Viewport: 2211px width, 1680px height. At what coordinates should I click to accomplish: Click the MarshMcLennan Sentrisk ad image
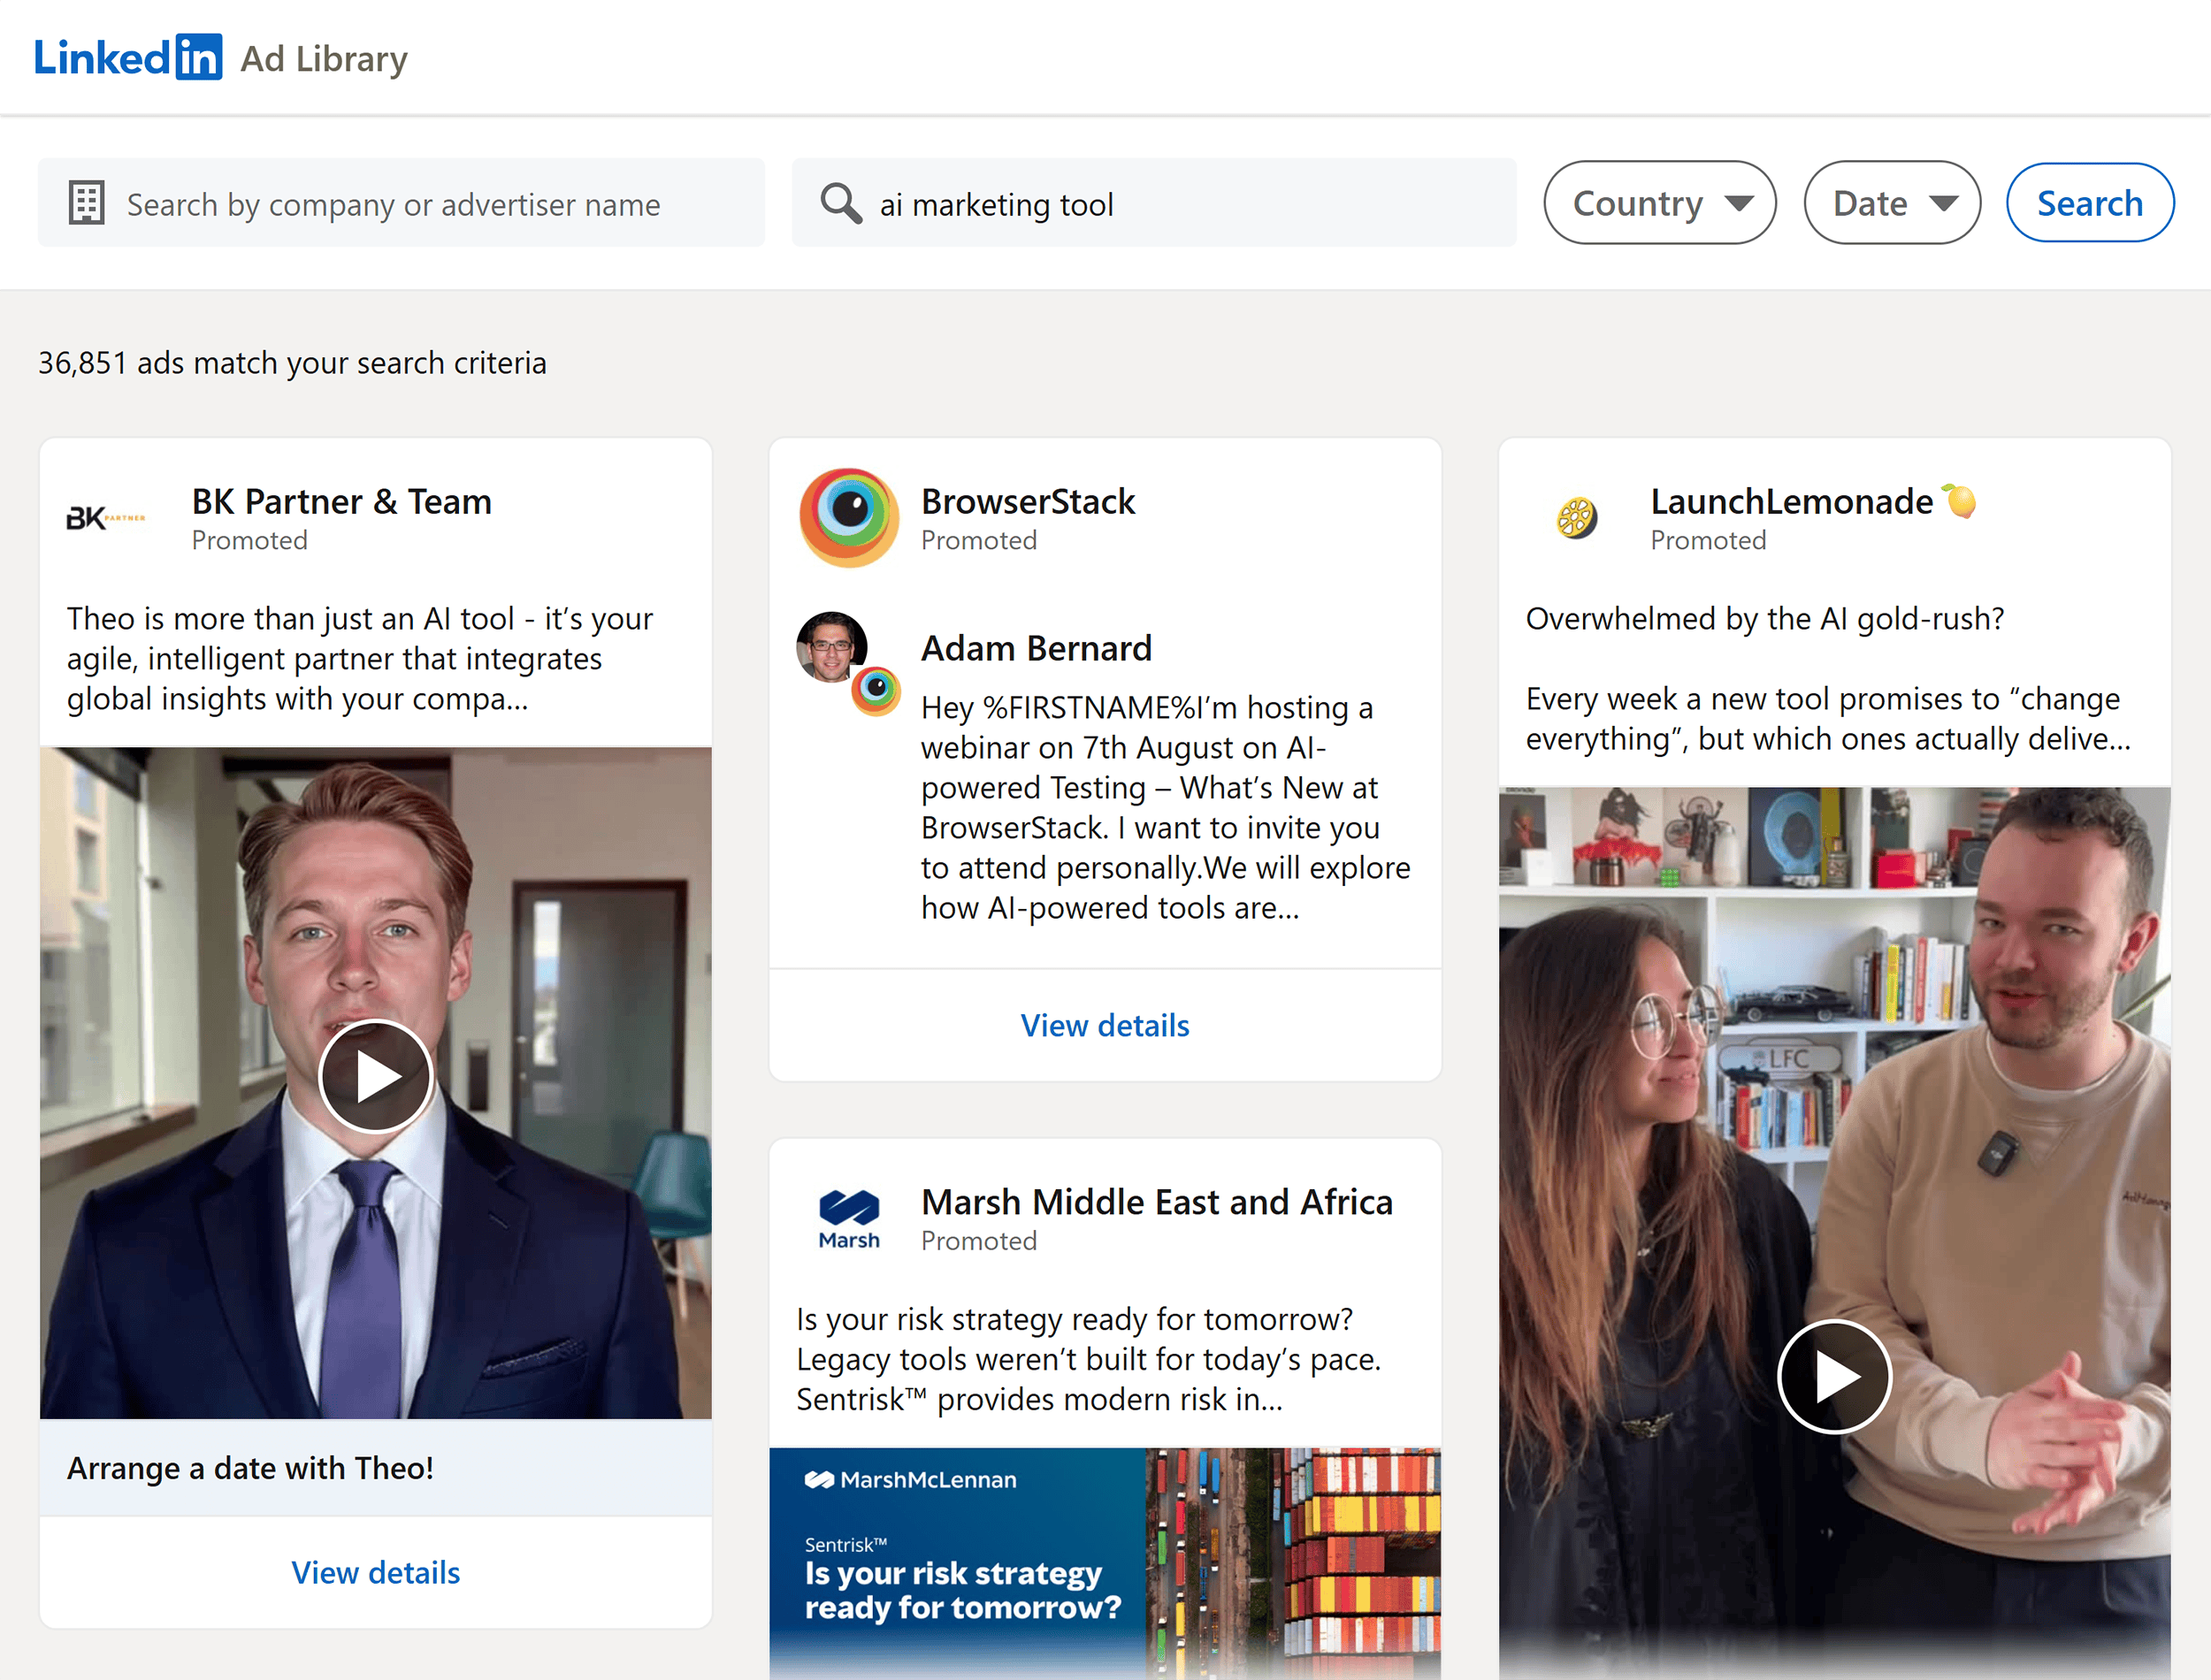(x=1105, y=1564)
